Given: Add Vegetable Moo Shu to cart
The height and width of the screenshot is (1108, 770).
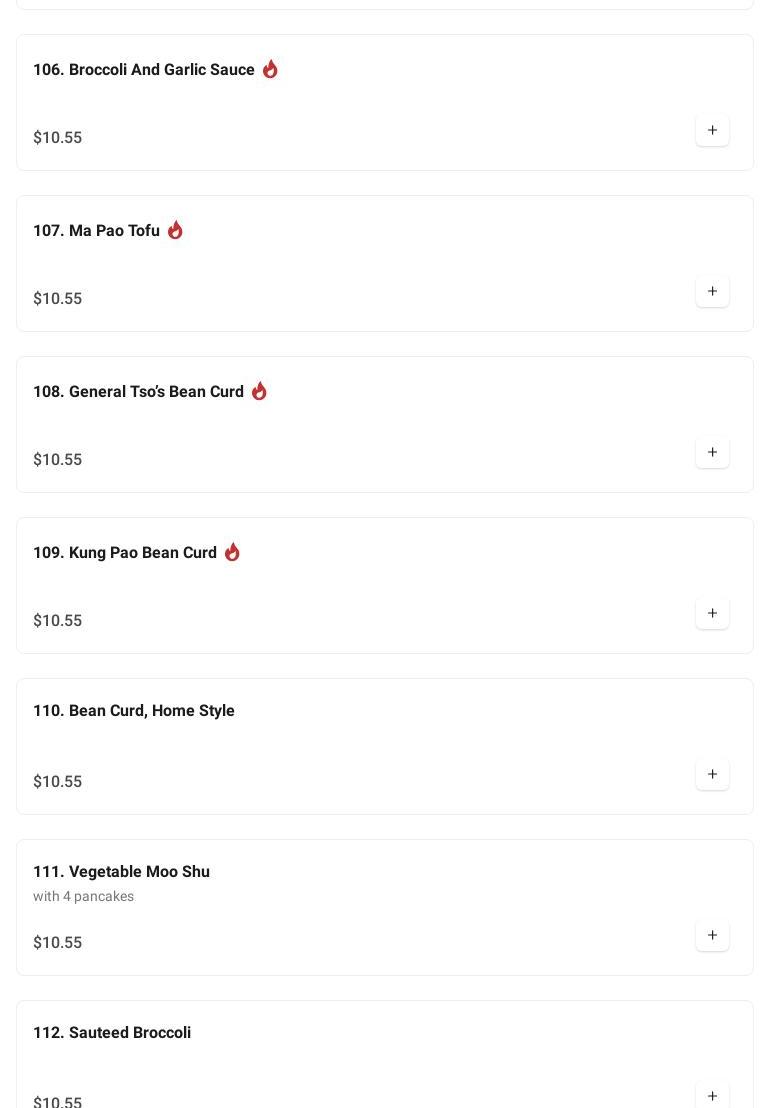Looking at the screenshot, I should click(x=712, y=935).
